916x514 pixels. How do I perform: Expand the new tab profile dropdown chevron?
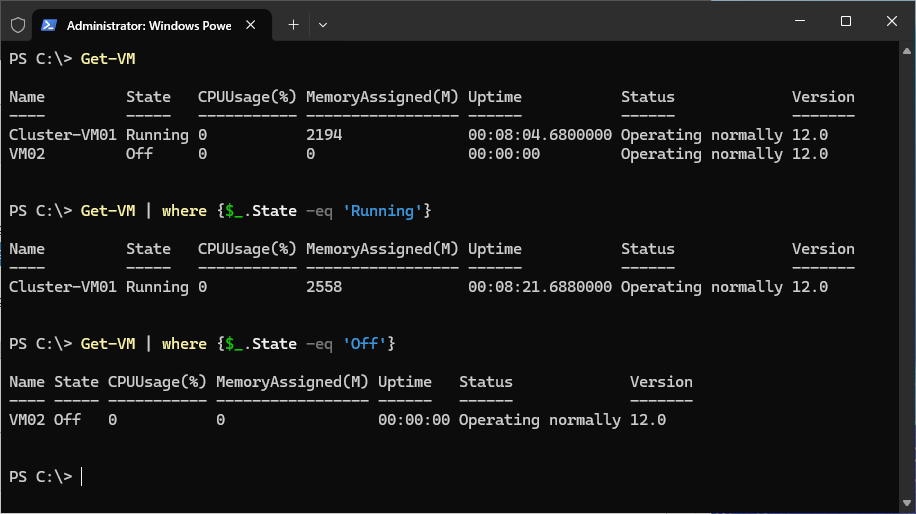(x=322, y=24)
